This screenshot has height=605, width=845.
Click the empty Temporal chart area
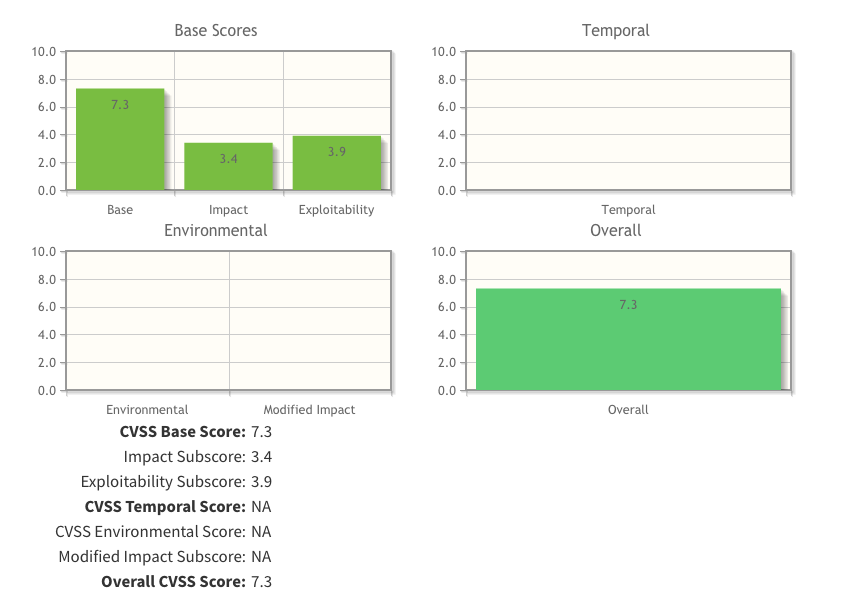[x=628, y=120]
